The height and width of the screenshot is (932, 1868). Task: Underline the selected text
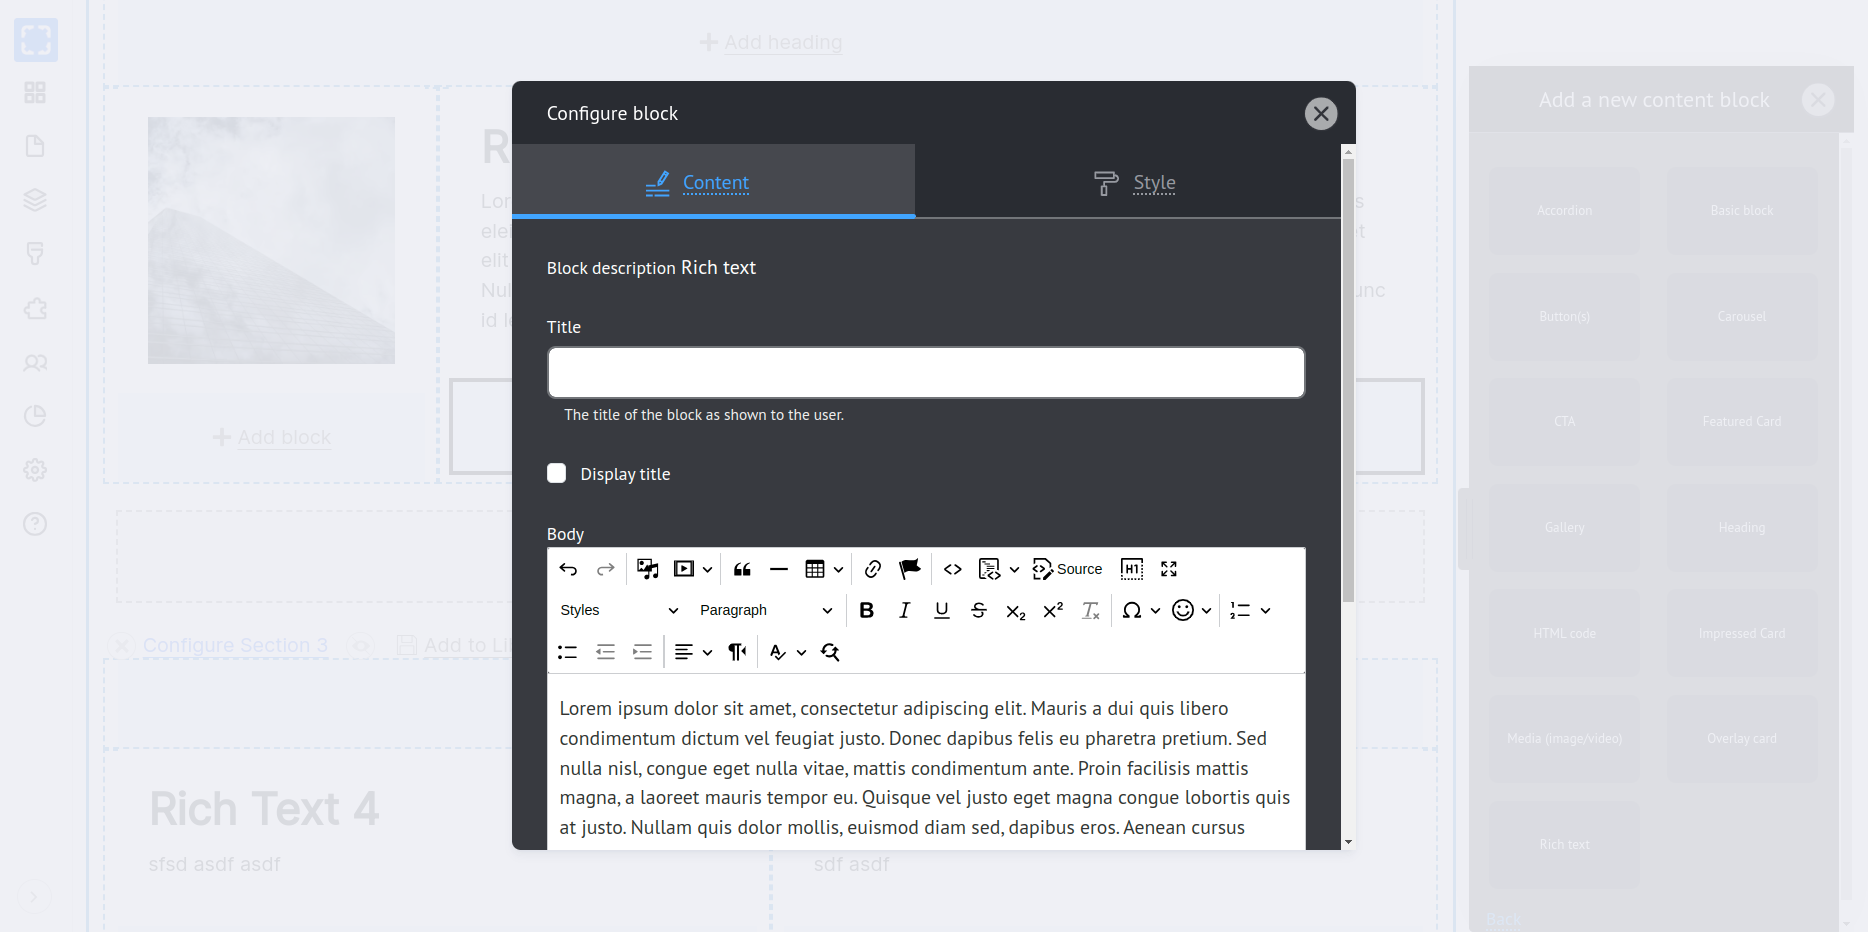tap(942, 610)
